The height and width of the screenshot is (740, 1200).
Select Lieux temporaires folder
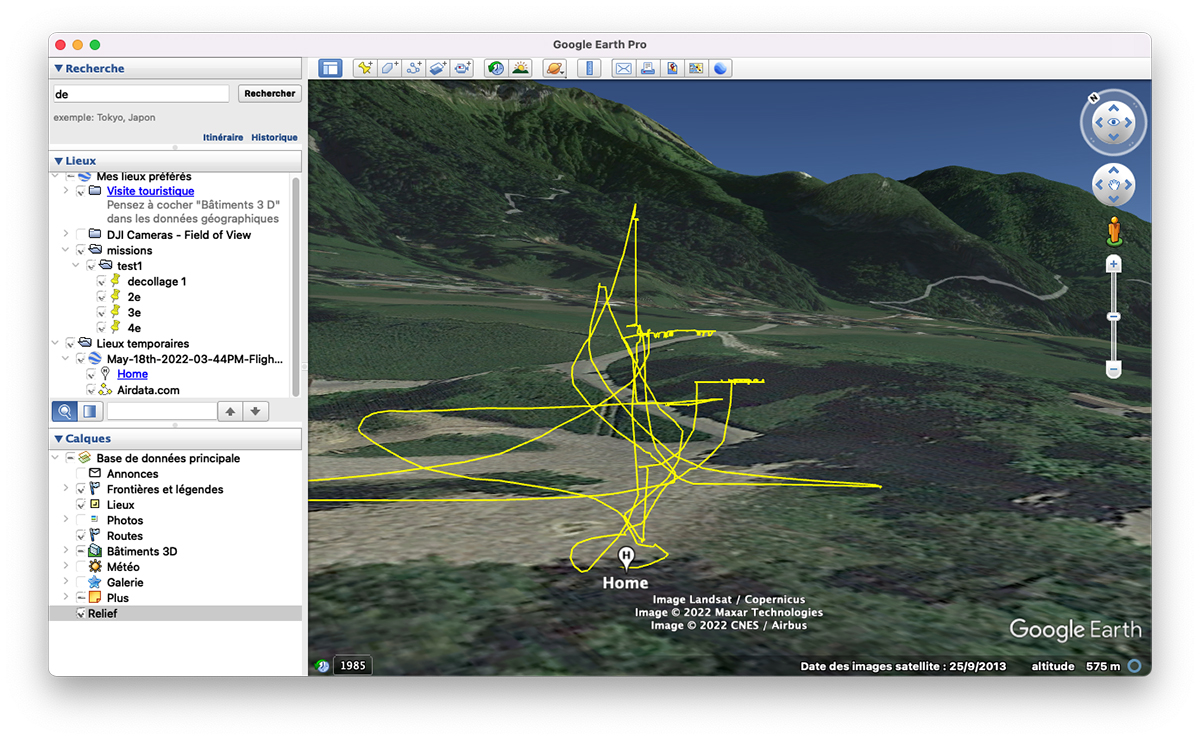tap(143, 344)
